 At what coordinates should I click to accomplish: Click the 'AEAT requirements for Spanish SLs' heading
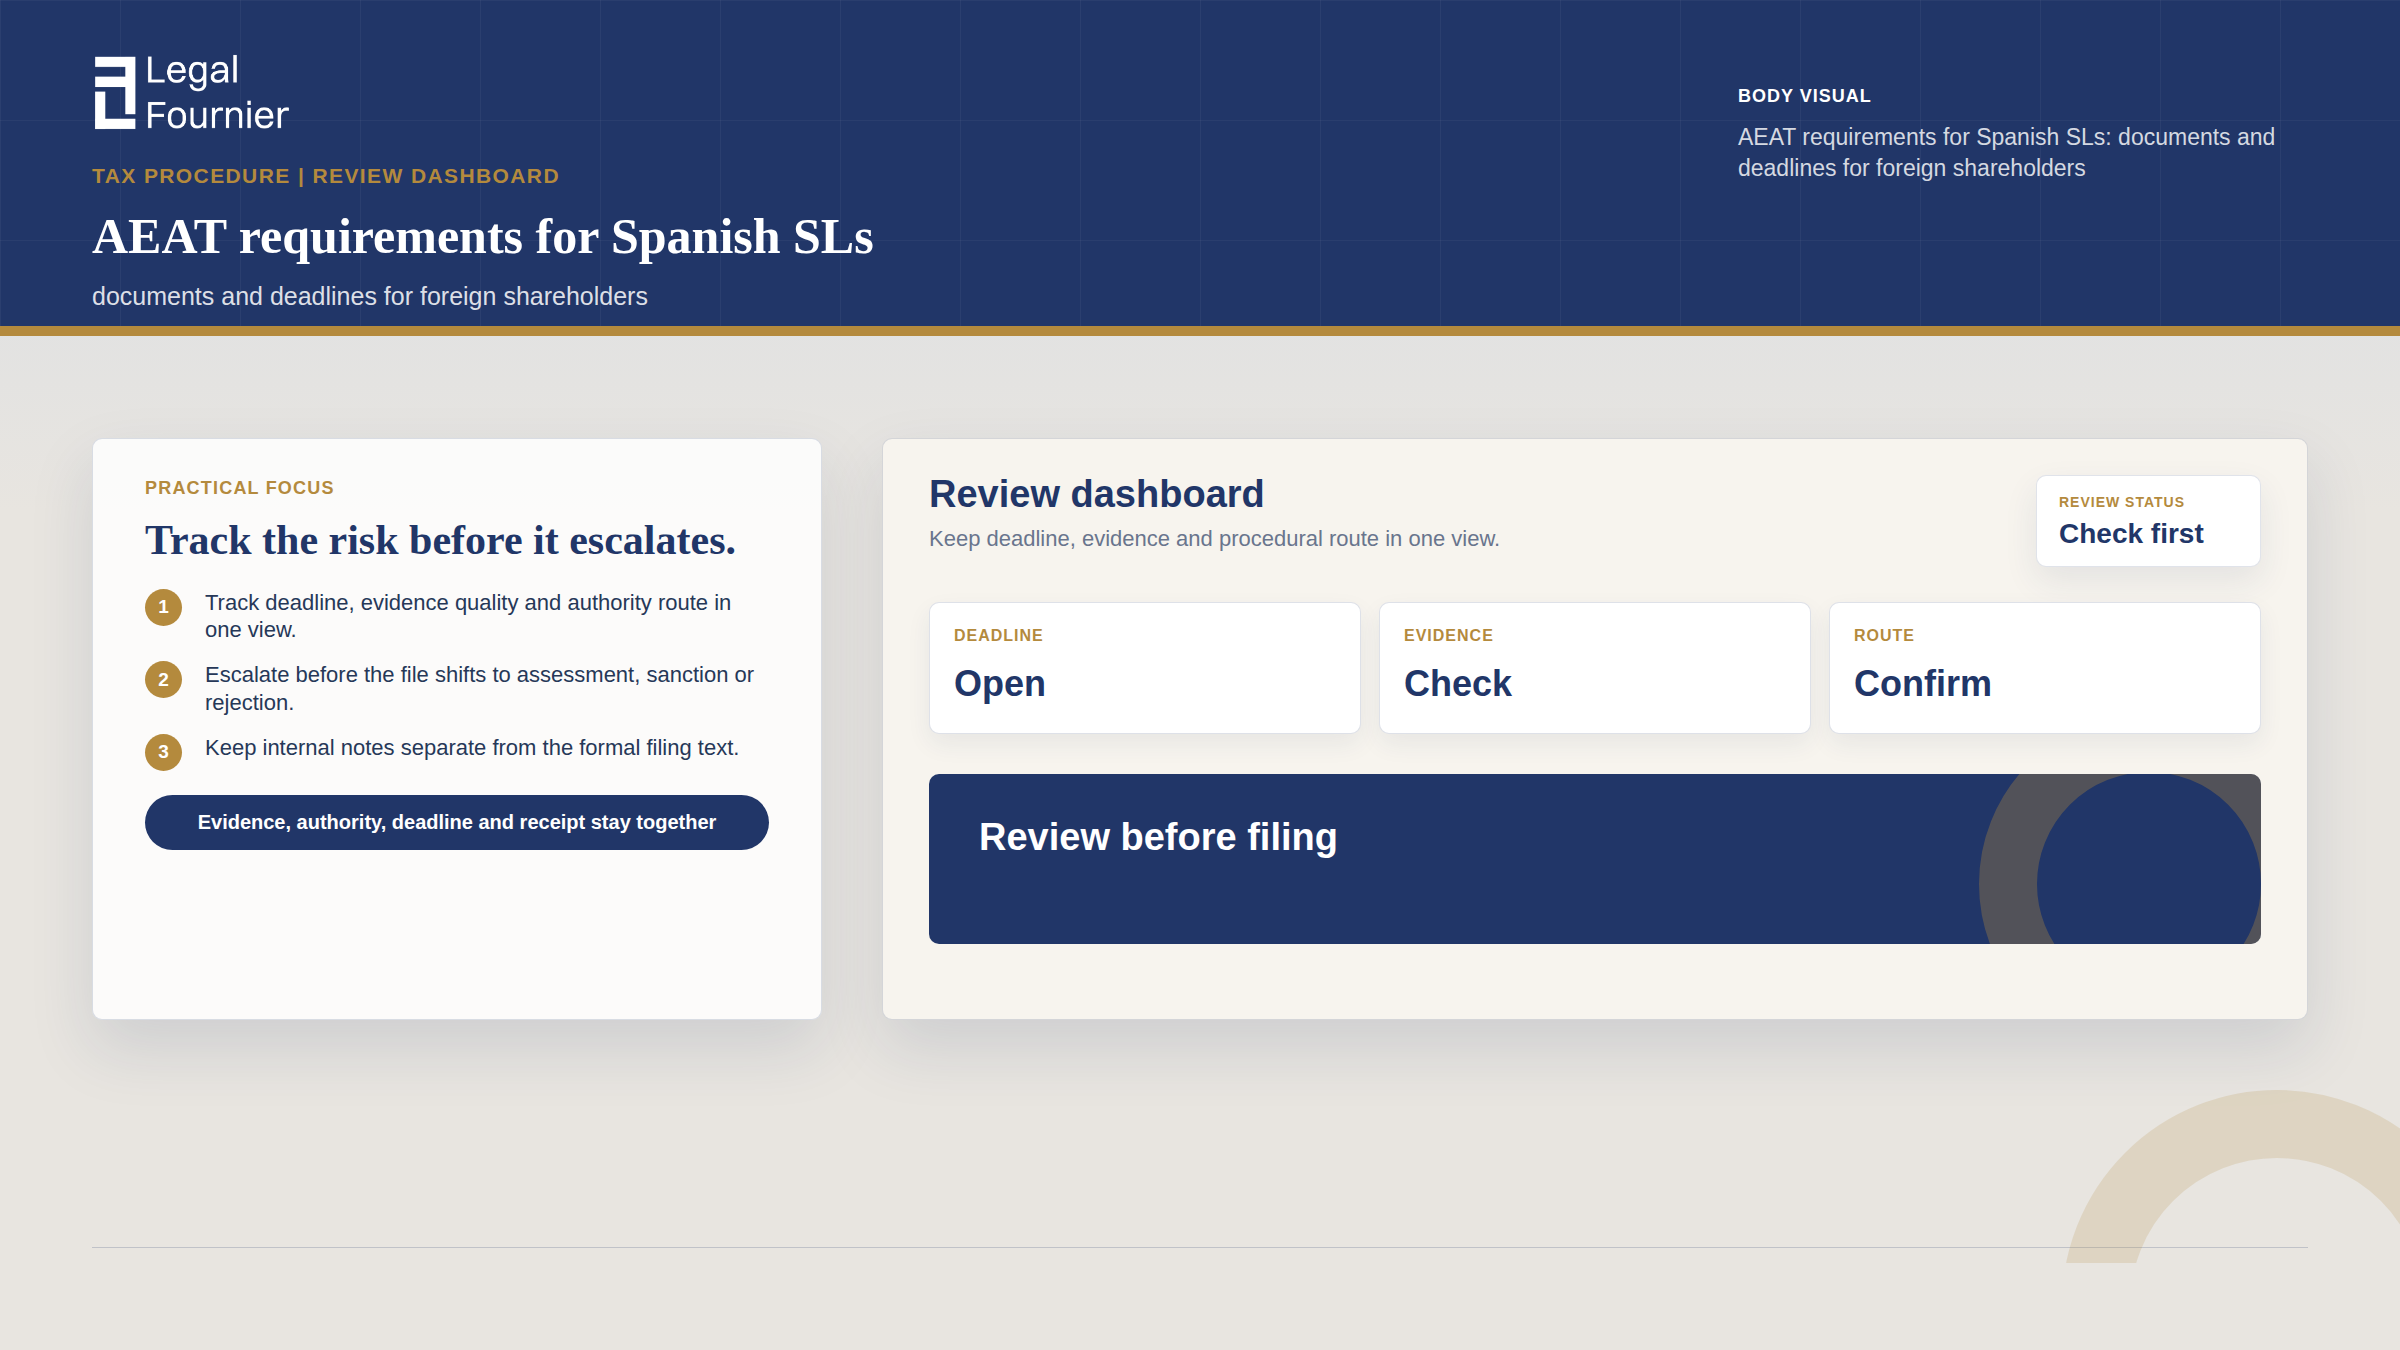[x=483, y=237]
